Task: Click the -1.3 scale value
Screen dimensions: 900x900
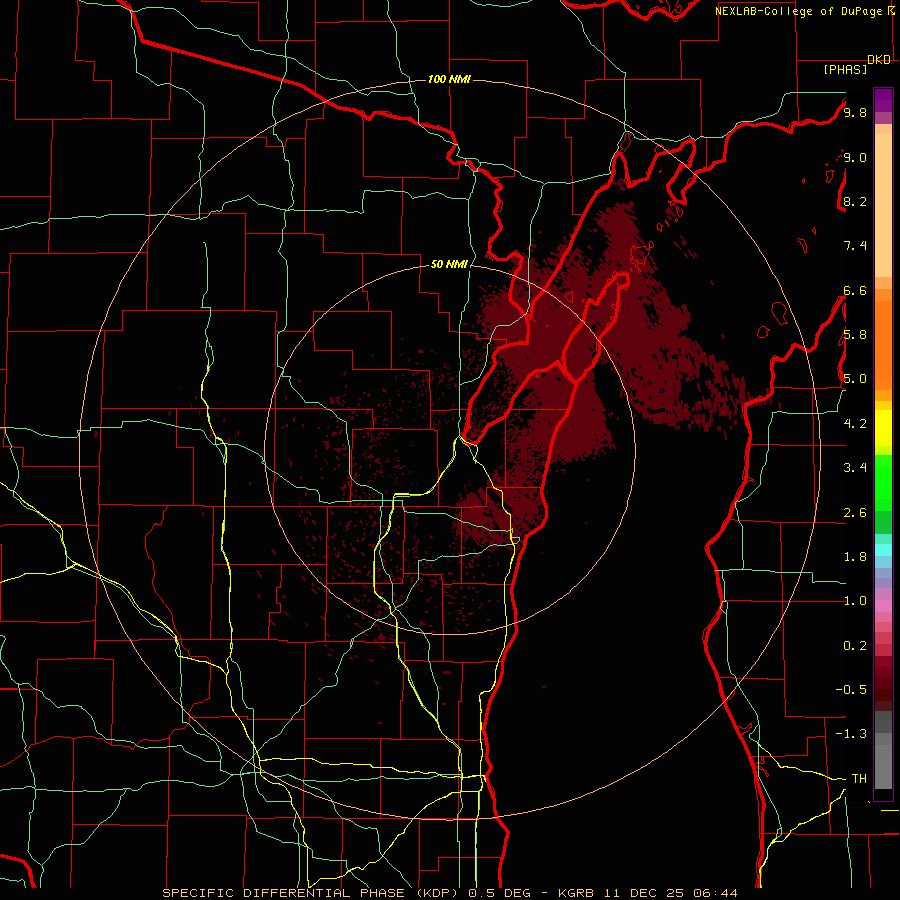Action: pyautogui.click(x=851, y=734)
